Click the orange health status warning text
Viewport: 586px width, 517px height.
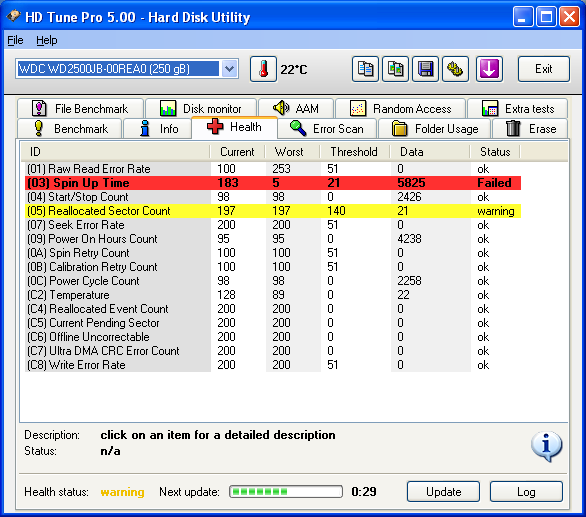click(122, 492)
